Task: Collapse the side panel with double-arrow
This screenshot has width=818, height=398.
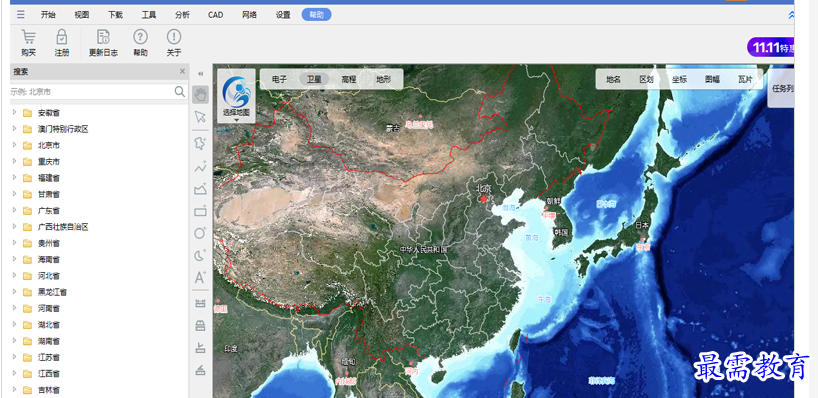Action: point(200,74)
